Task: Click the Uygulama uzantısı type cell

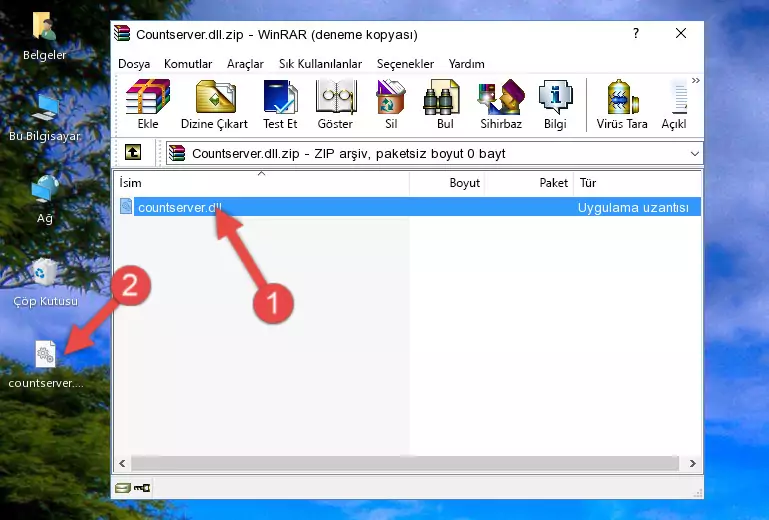Action: point(633,208)
